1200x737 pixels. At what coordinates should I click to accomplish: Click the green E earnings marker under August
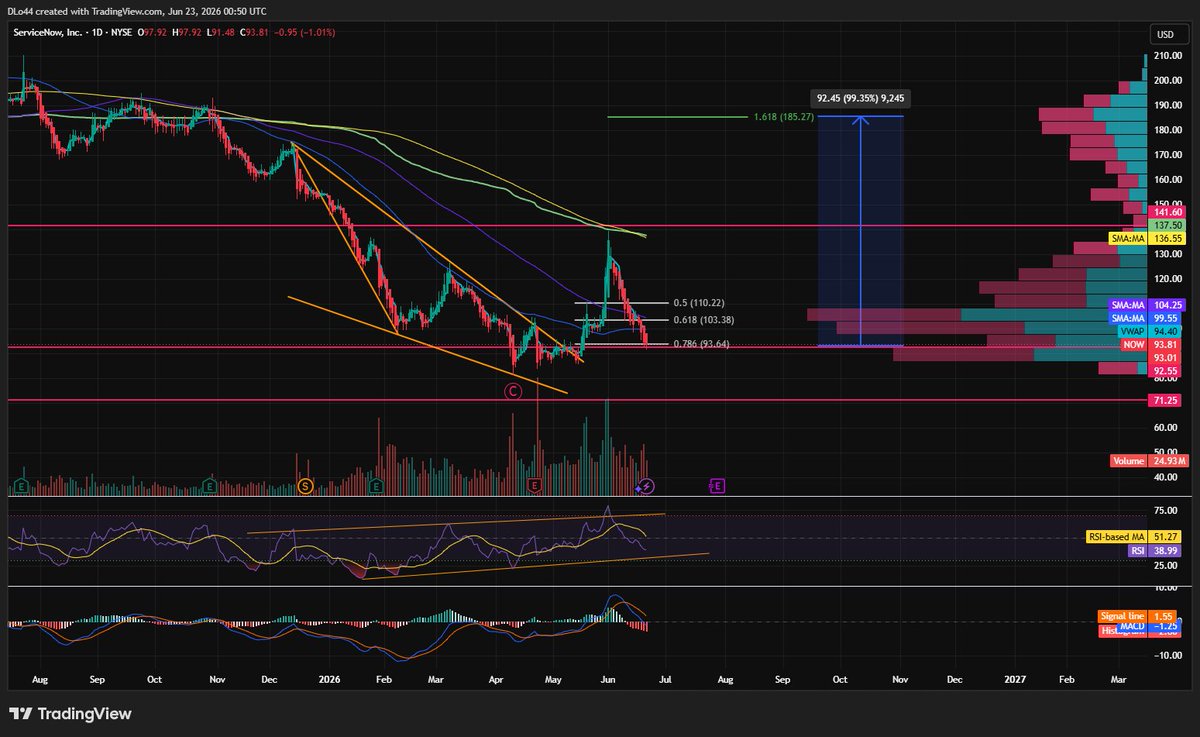pos(20,486)
